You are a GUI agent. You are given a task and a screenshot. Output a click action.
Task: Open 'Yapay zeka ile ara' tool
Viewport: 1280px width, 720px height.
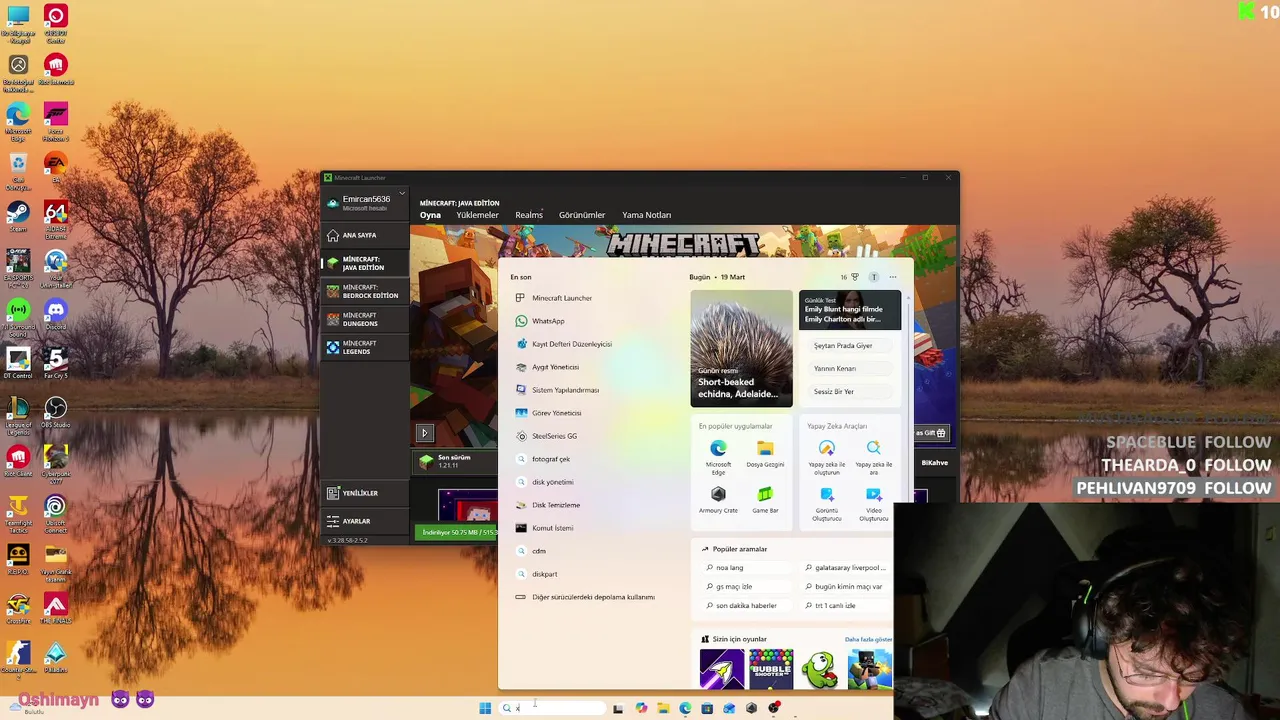coord(873,457)
